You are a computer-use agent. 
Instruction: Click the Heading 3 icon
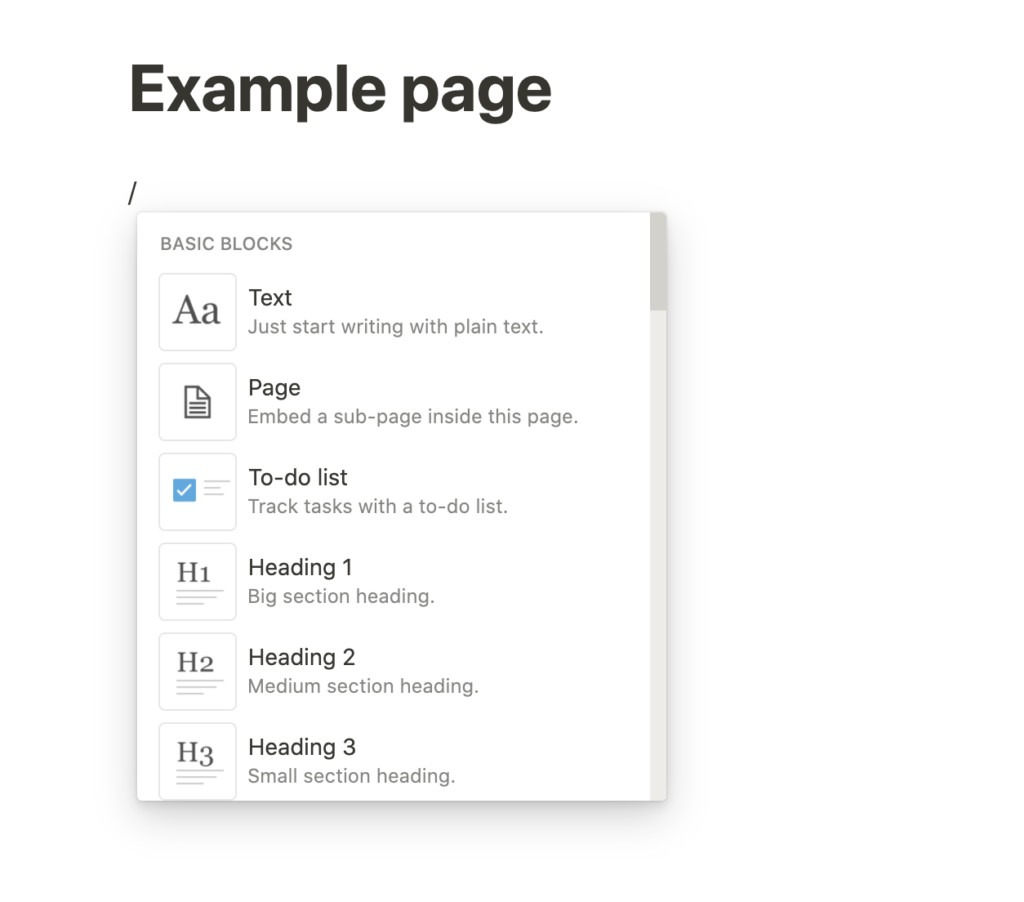pyautogui.click(x=197, y=761)
